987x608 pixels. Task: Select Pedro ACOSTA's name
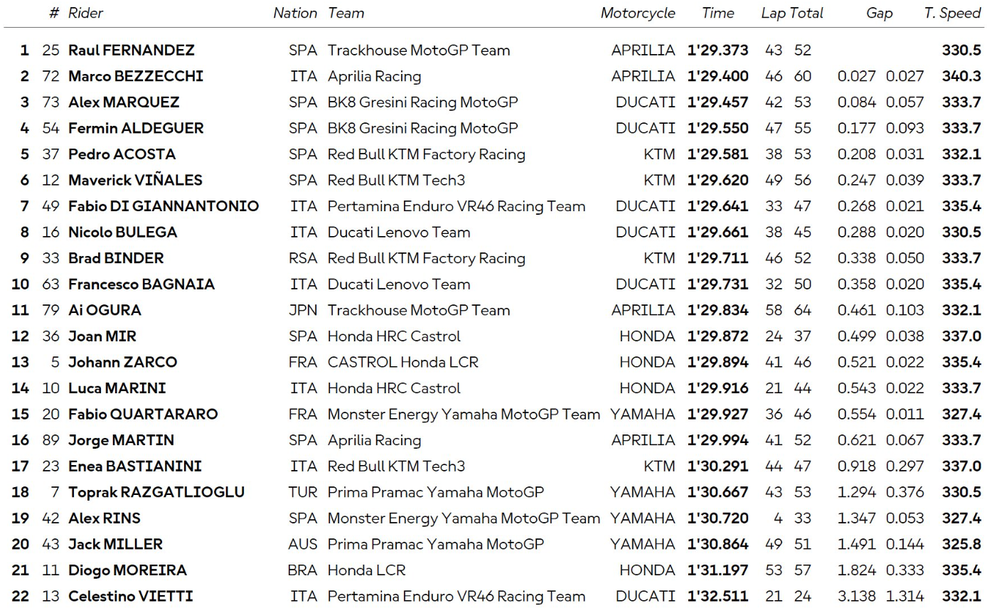(x=121, y=154)
